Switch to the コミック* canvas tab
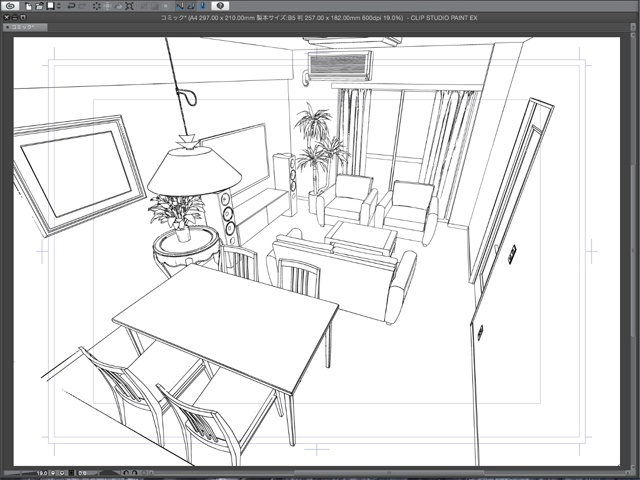The width and height of the screenshot is (640, 480). tap(25, 27)
